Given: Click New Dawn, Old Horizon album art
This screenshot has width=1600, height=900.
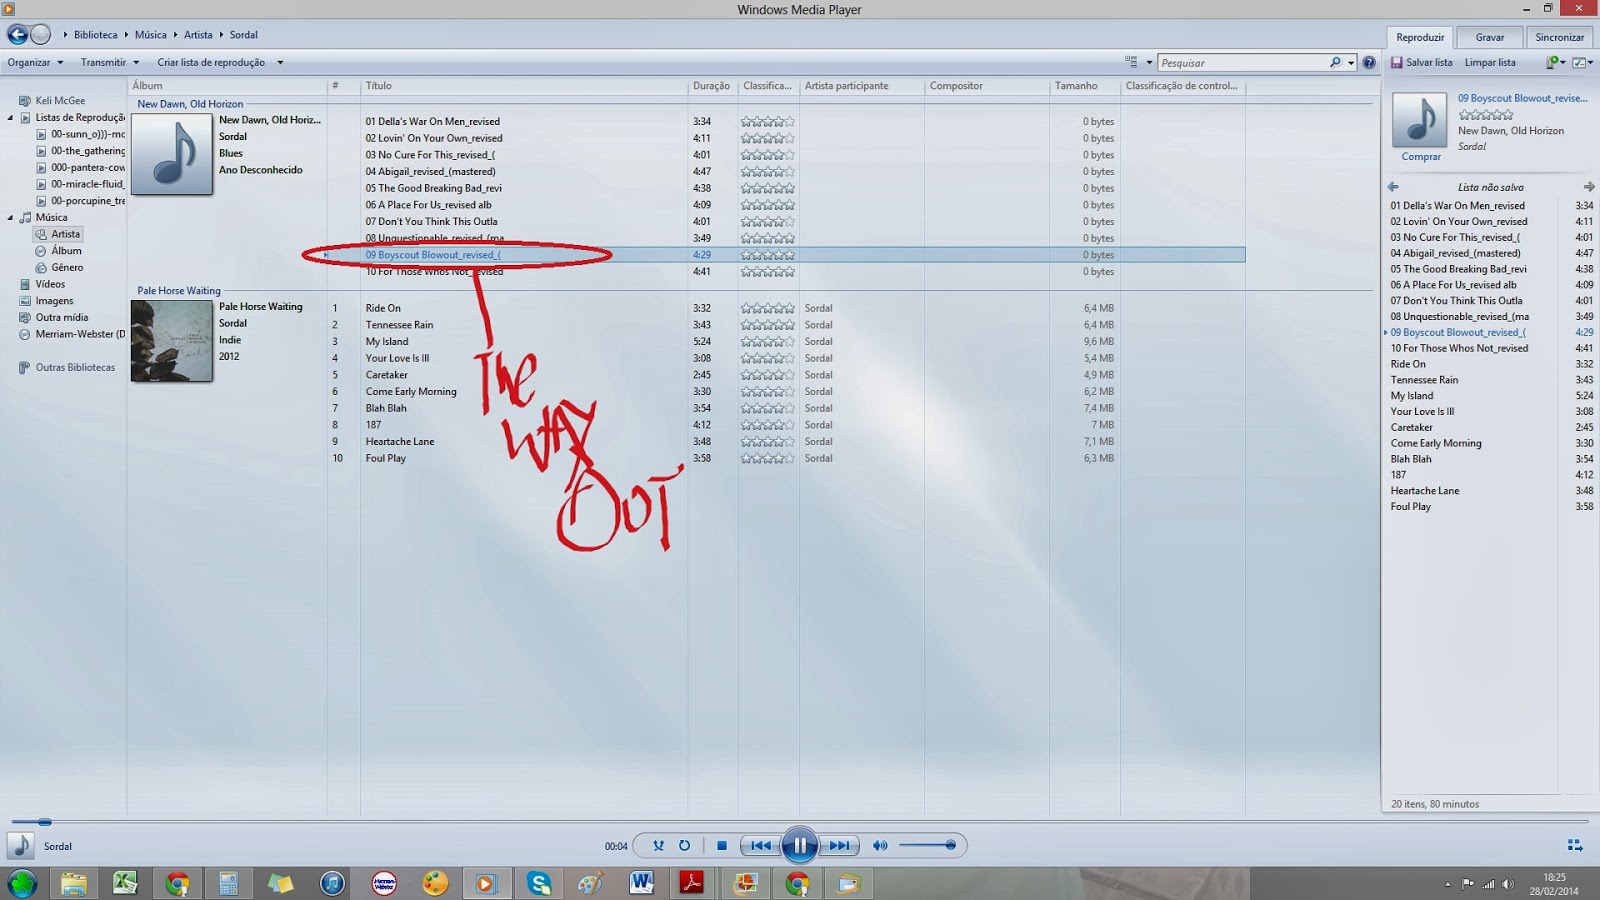Looking at the screenshot, I should point(172,155).
